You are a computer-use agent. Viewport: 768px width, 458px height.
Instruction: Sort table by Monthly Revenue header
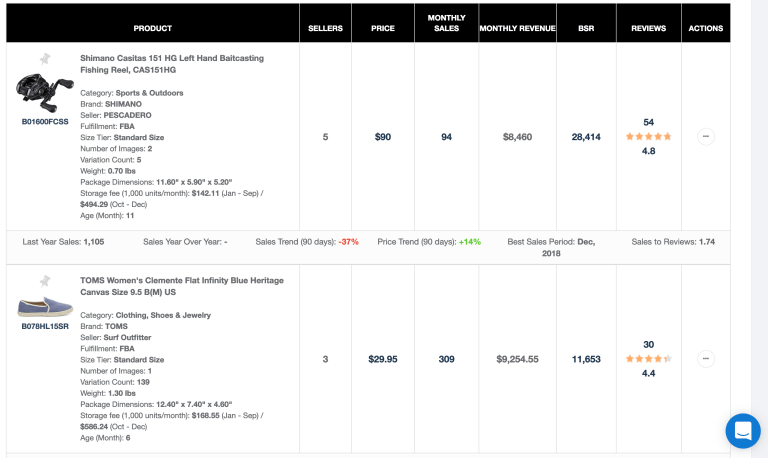(x=517, y=28)
